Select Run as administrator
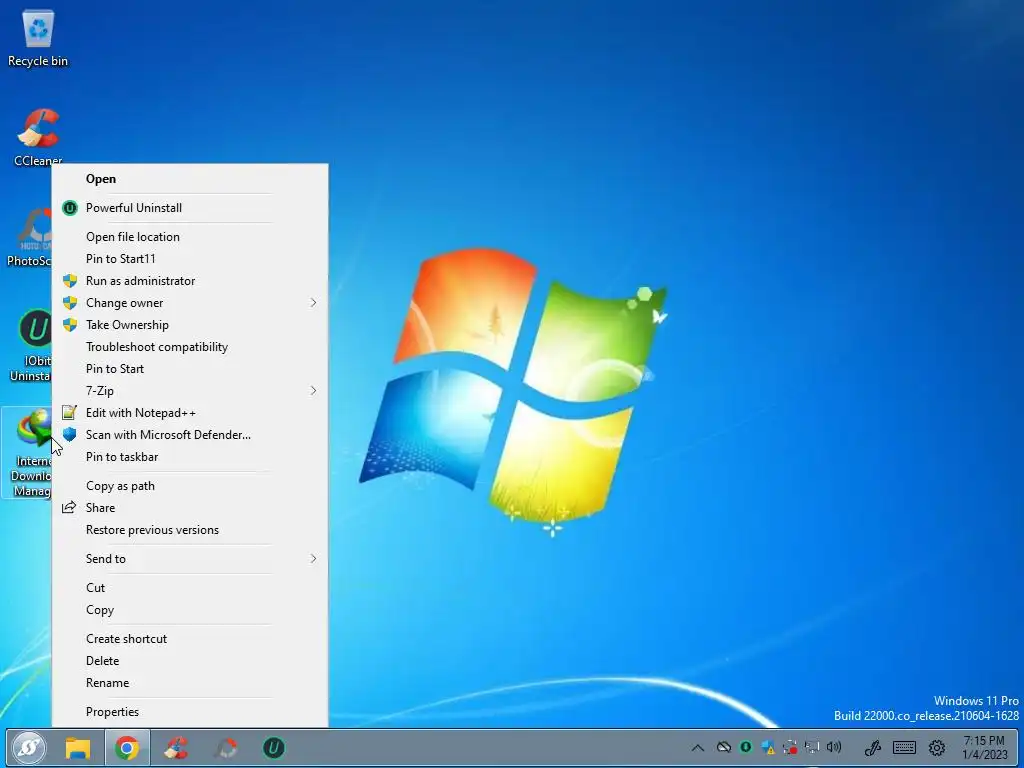This screenshot has width=1024, height=768. (x=189, y=281)
